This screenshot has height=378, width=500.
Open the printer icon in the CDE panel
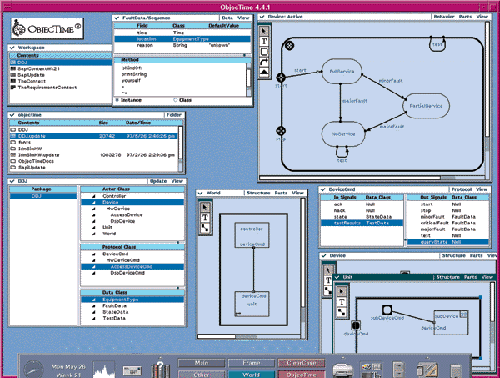click(x=342, y=370)
